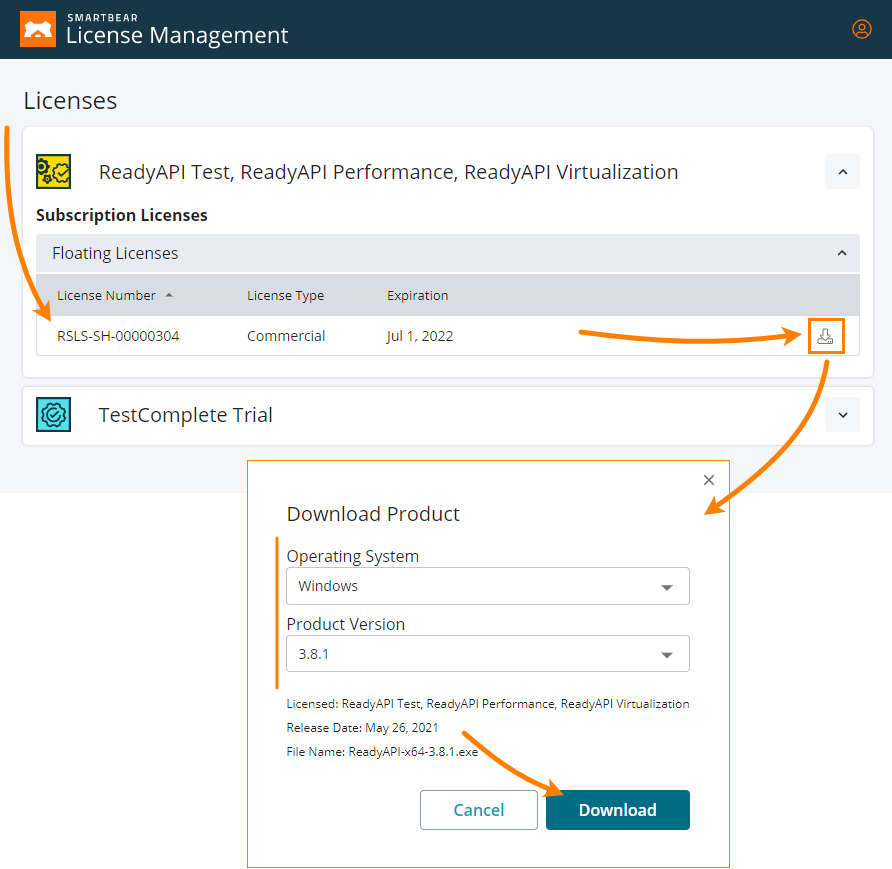Viewport: 892px width, 869px height.
Task: Open the user profile account icon
Action: pyautogui.click(x=861, y=29)
